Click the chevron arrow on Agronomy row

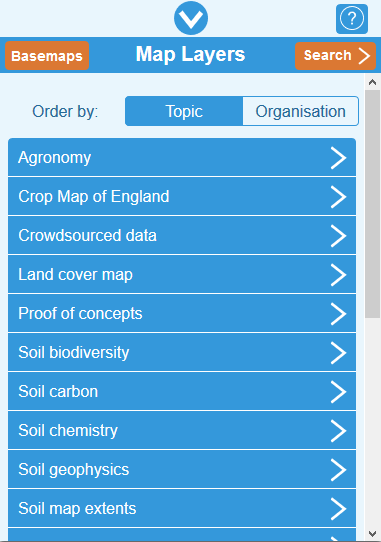[338, 158]
